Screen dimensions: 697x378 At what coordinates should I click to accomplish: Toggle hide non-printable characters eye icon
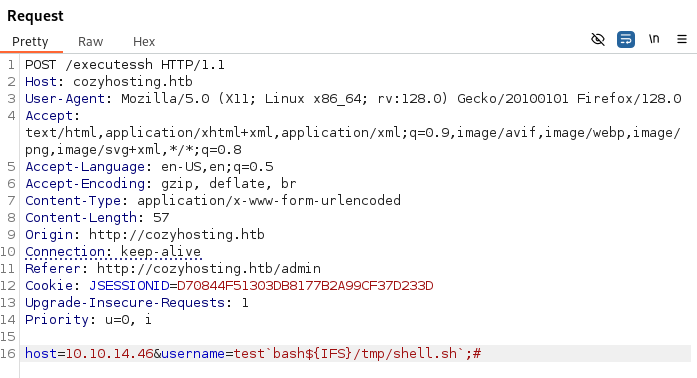point(598,40)
